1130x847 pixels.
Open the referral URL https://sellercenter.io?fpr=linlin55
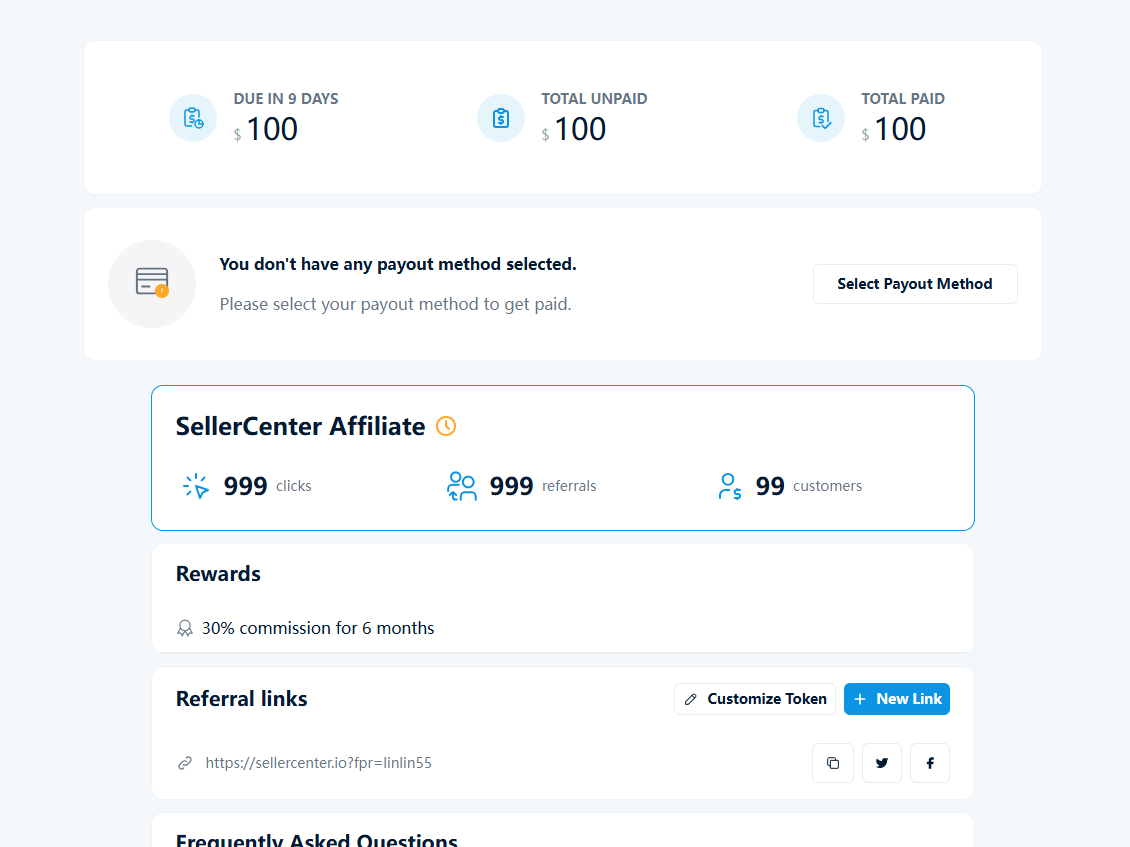[x=319, y=762]
